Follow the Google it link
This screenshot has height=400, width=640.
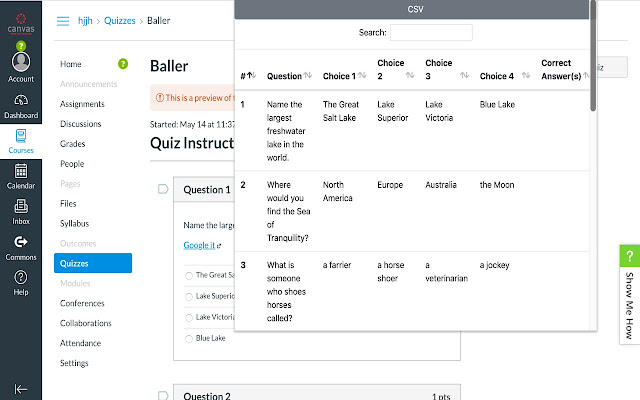click(x=199, y=245)
